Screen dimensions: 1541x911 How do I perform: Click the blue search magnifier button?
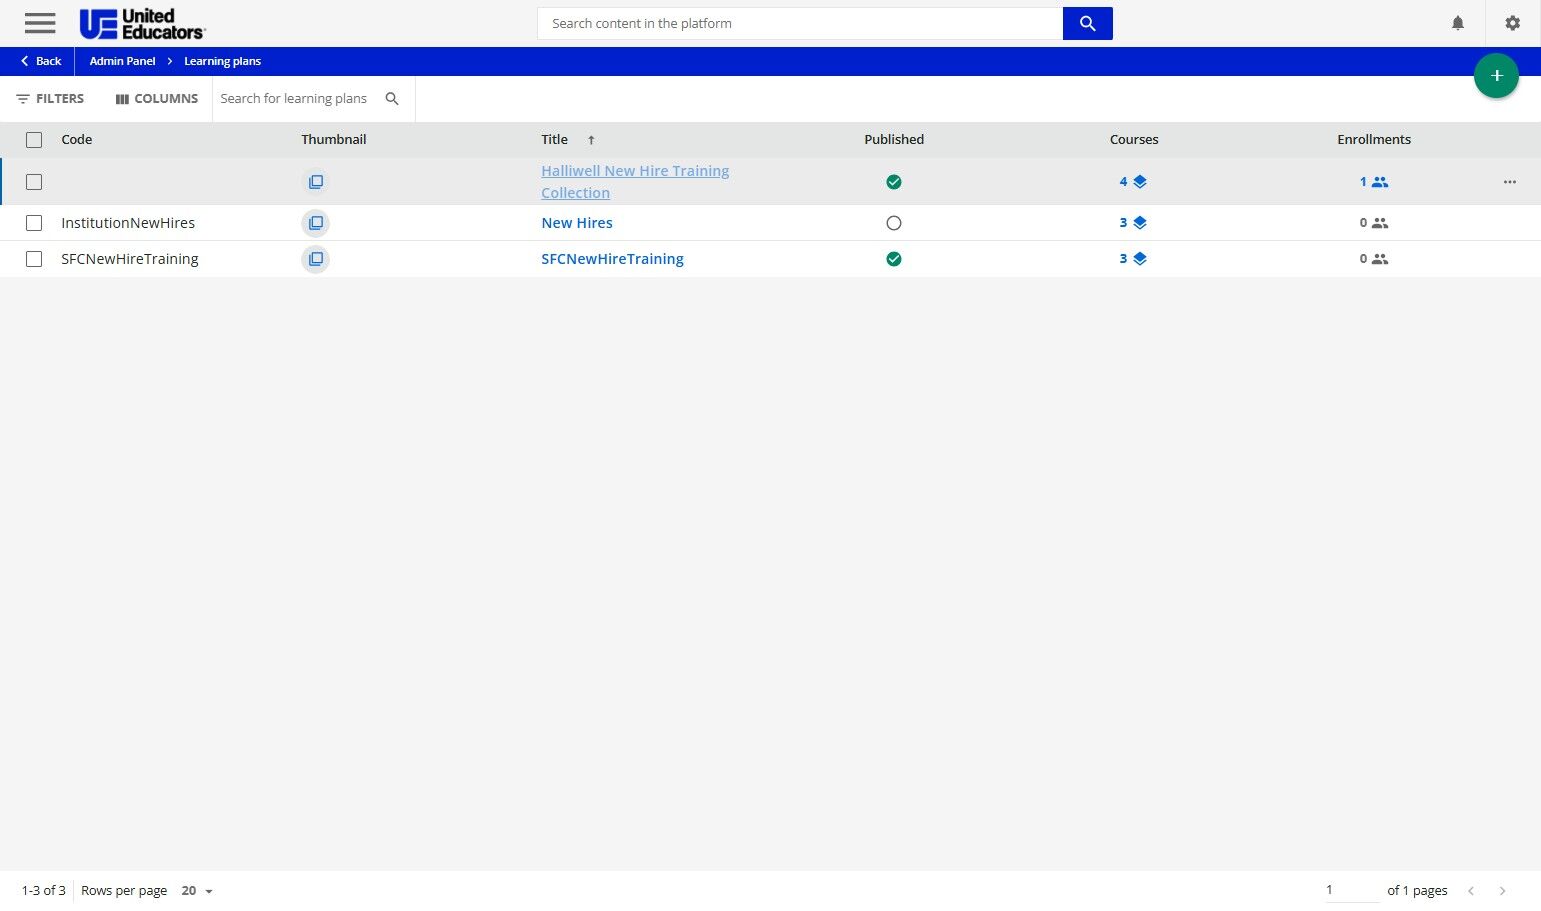[1088, 23]
